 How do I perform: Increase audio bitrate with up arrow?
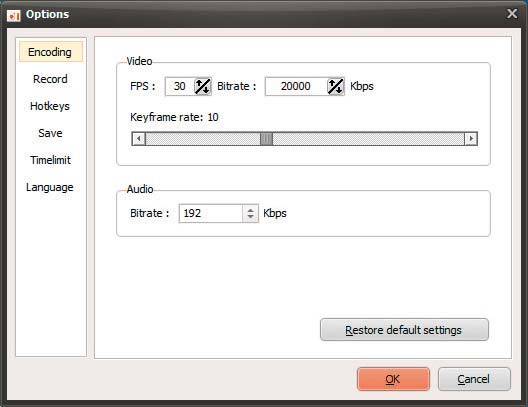coord(250,210)
